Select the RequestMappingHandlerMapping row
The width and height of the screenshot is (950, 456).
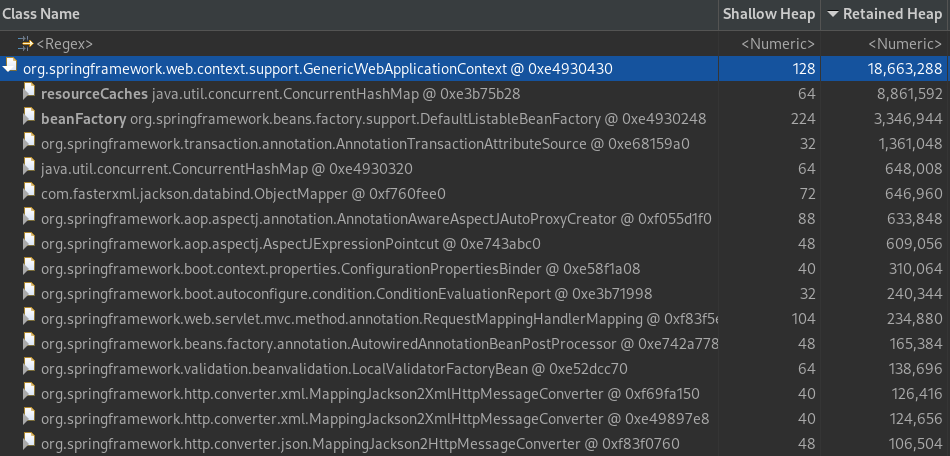click(475, 319)
